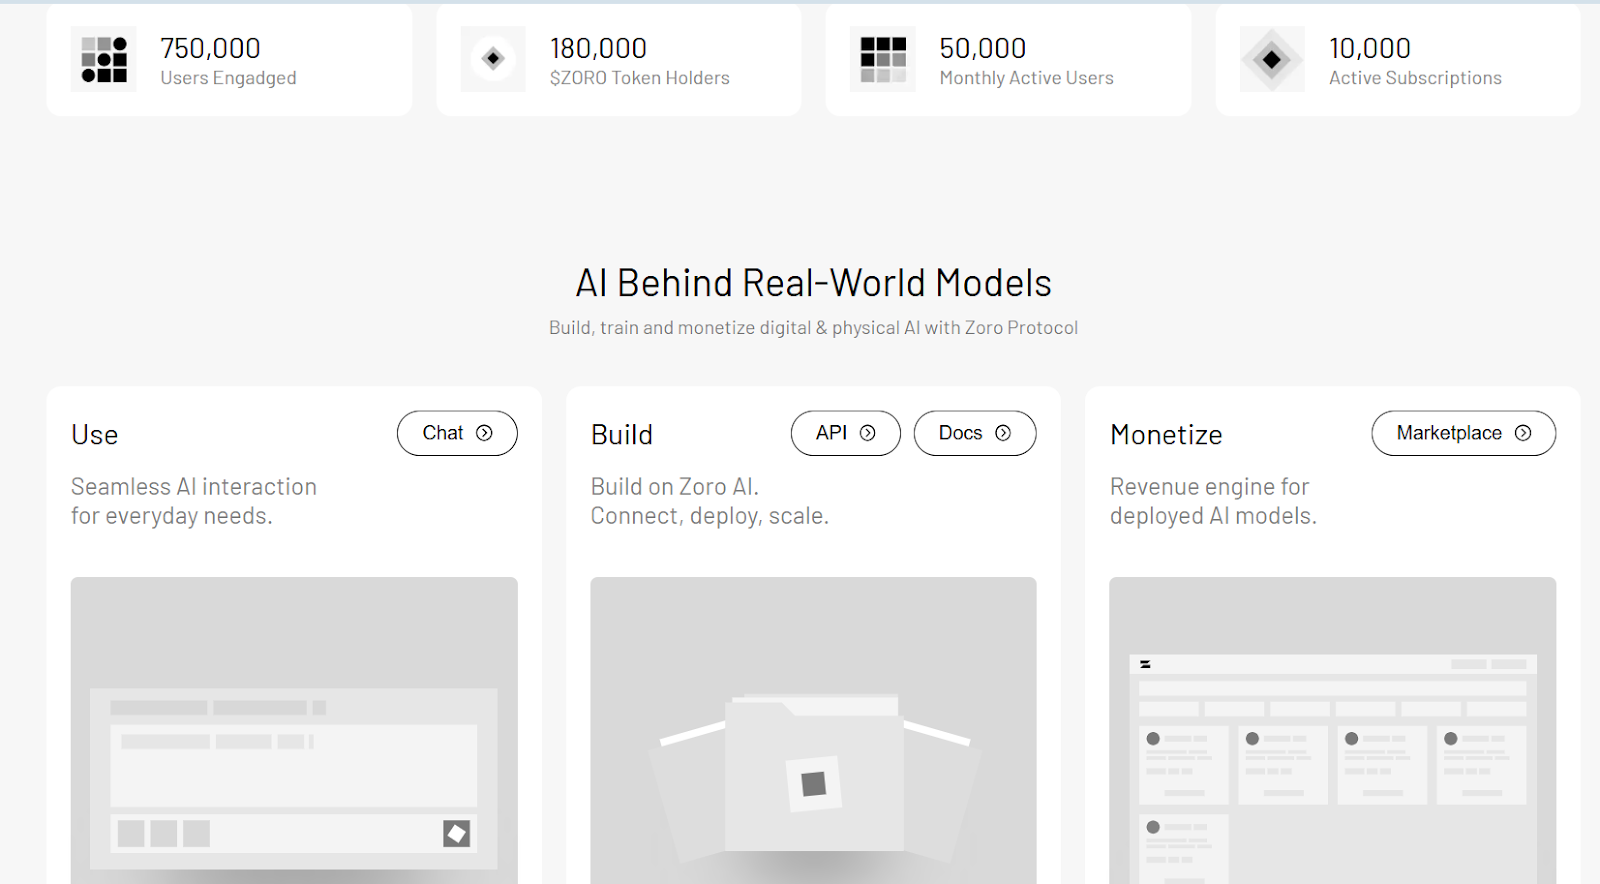Open the Chat button label
Image resolution: width=1600 pixels, height=884 pixels.
pyautogui.click(x=442, y=433)
